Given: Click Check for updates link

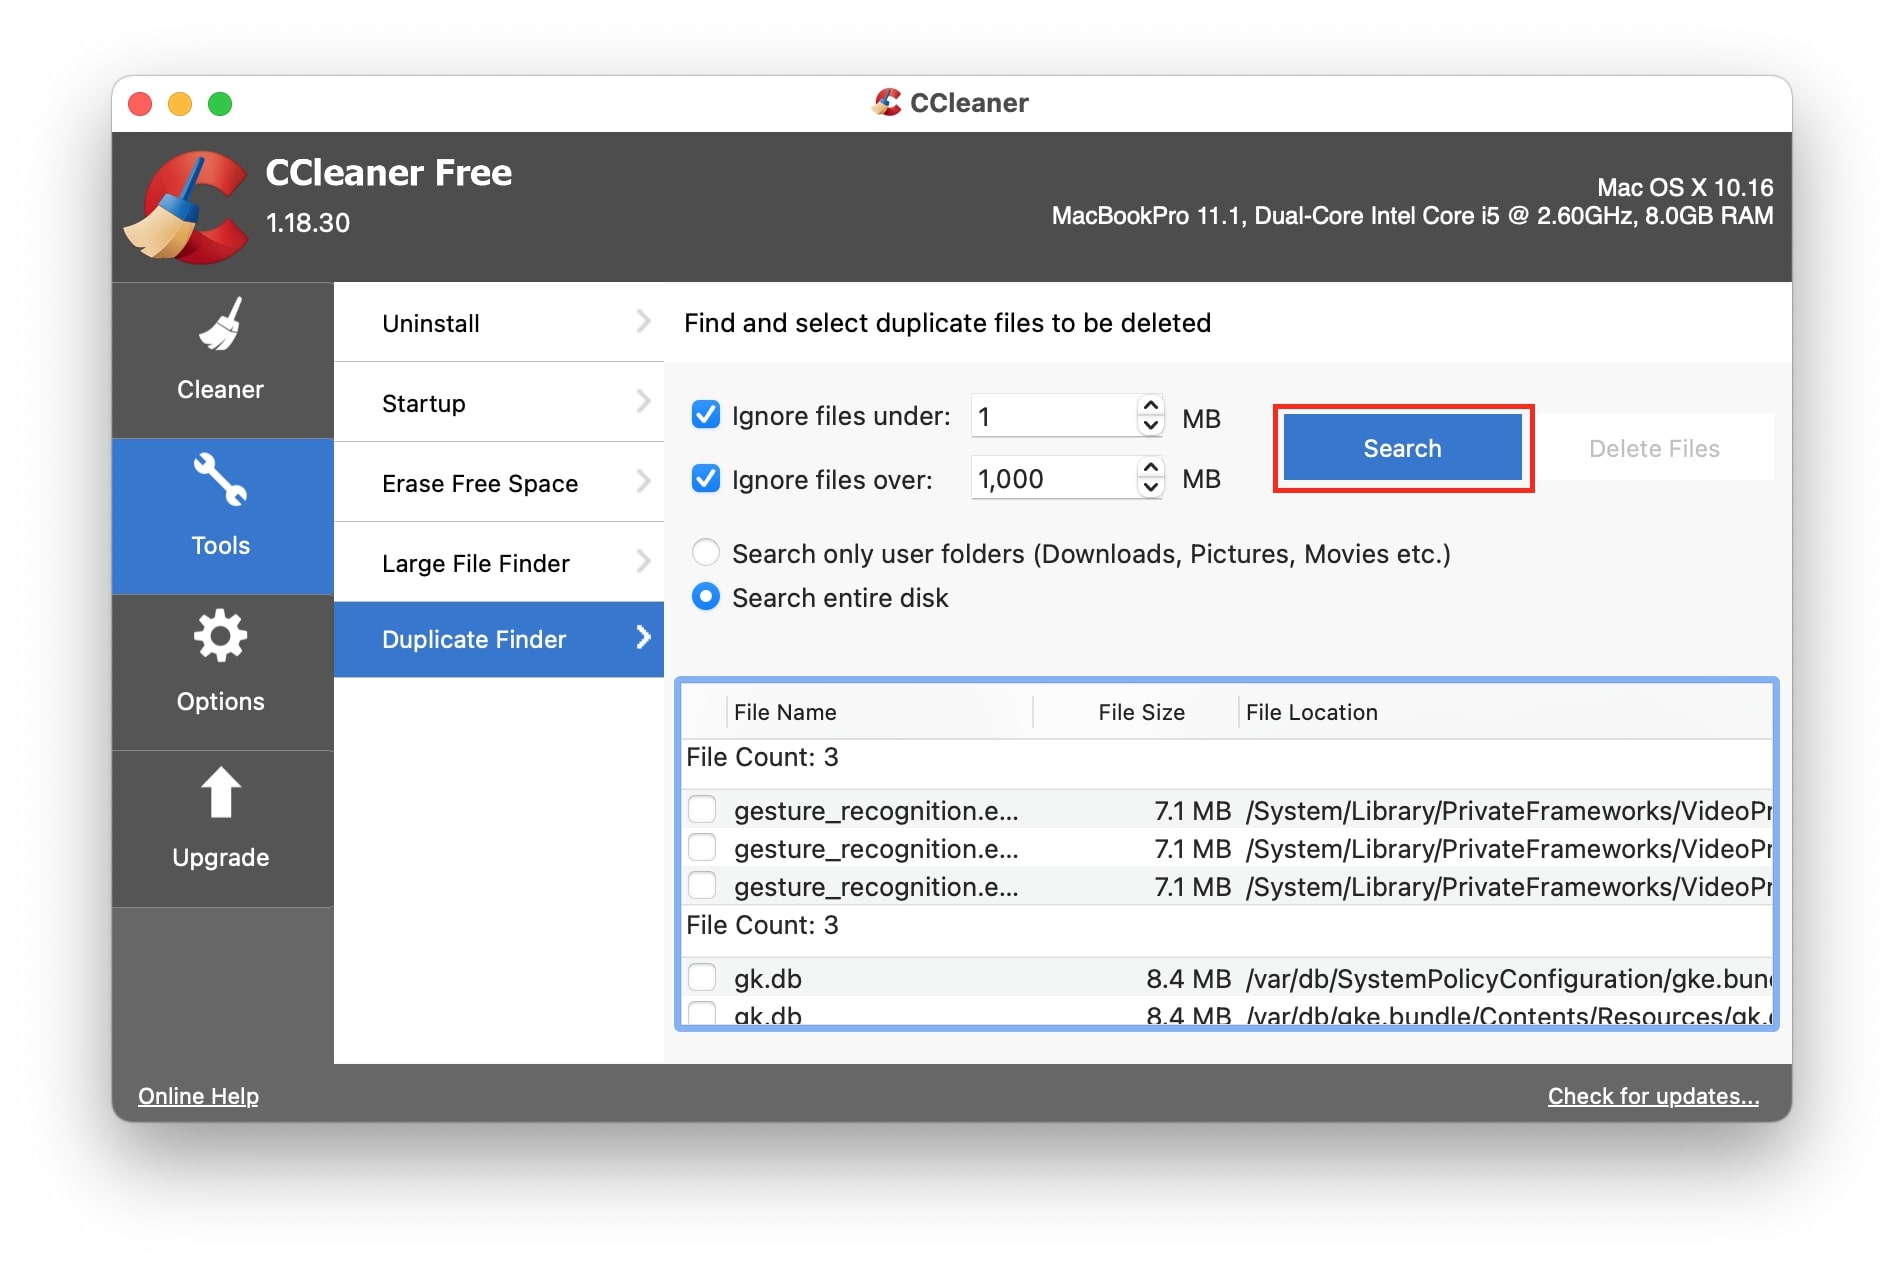Looking at the screenshot, I should tap(1653, 1096).
